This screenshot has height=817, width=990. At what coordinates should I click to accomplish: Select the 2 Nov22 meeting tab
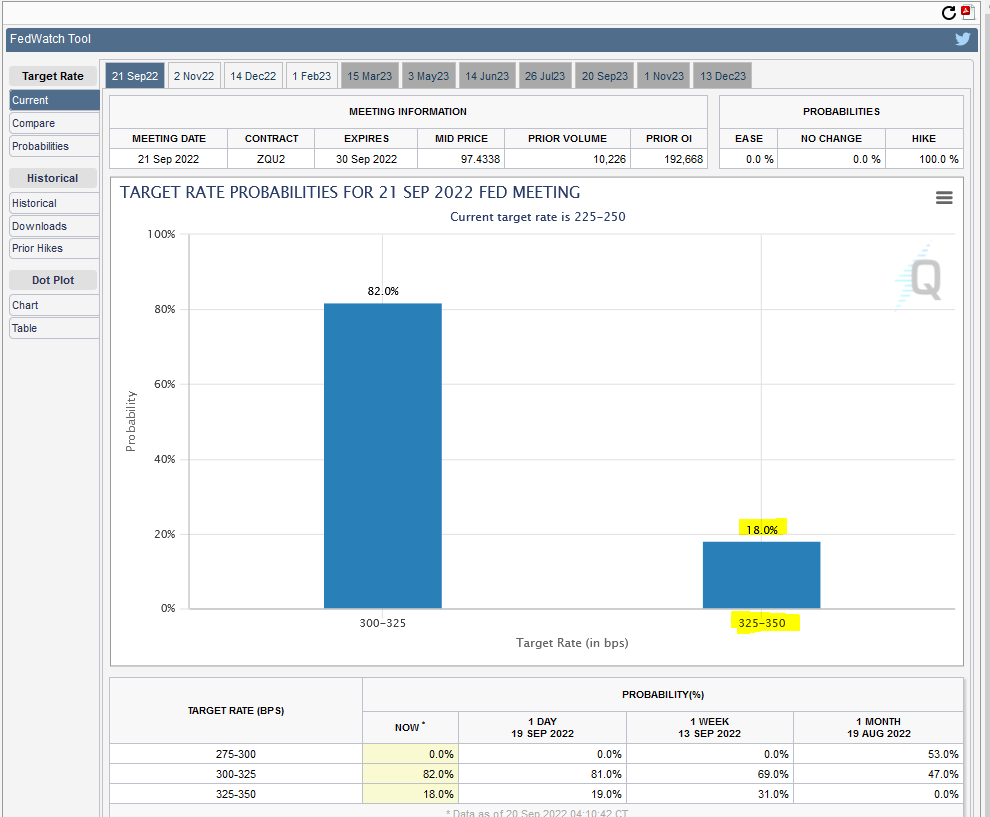click(194, 76)
